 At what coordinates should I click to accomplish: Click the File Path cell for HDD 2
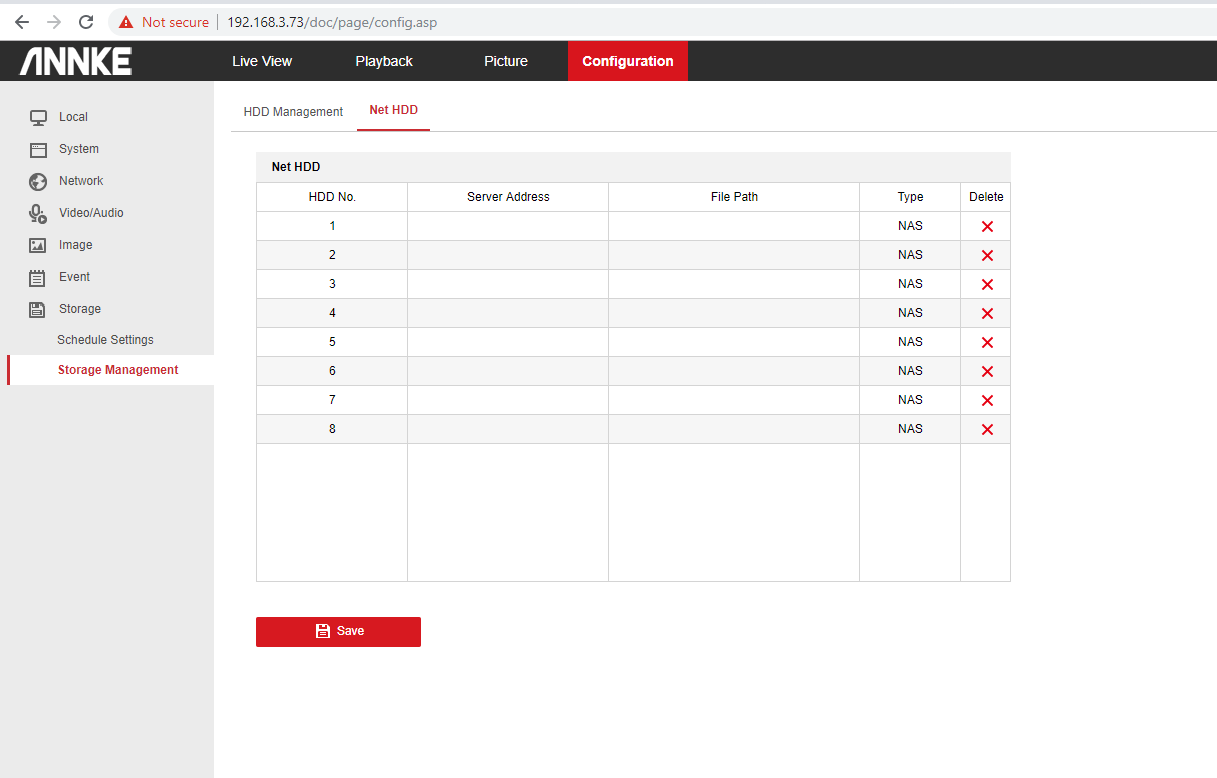point(733,255)
